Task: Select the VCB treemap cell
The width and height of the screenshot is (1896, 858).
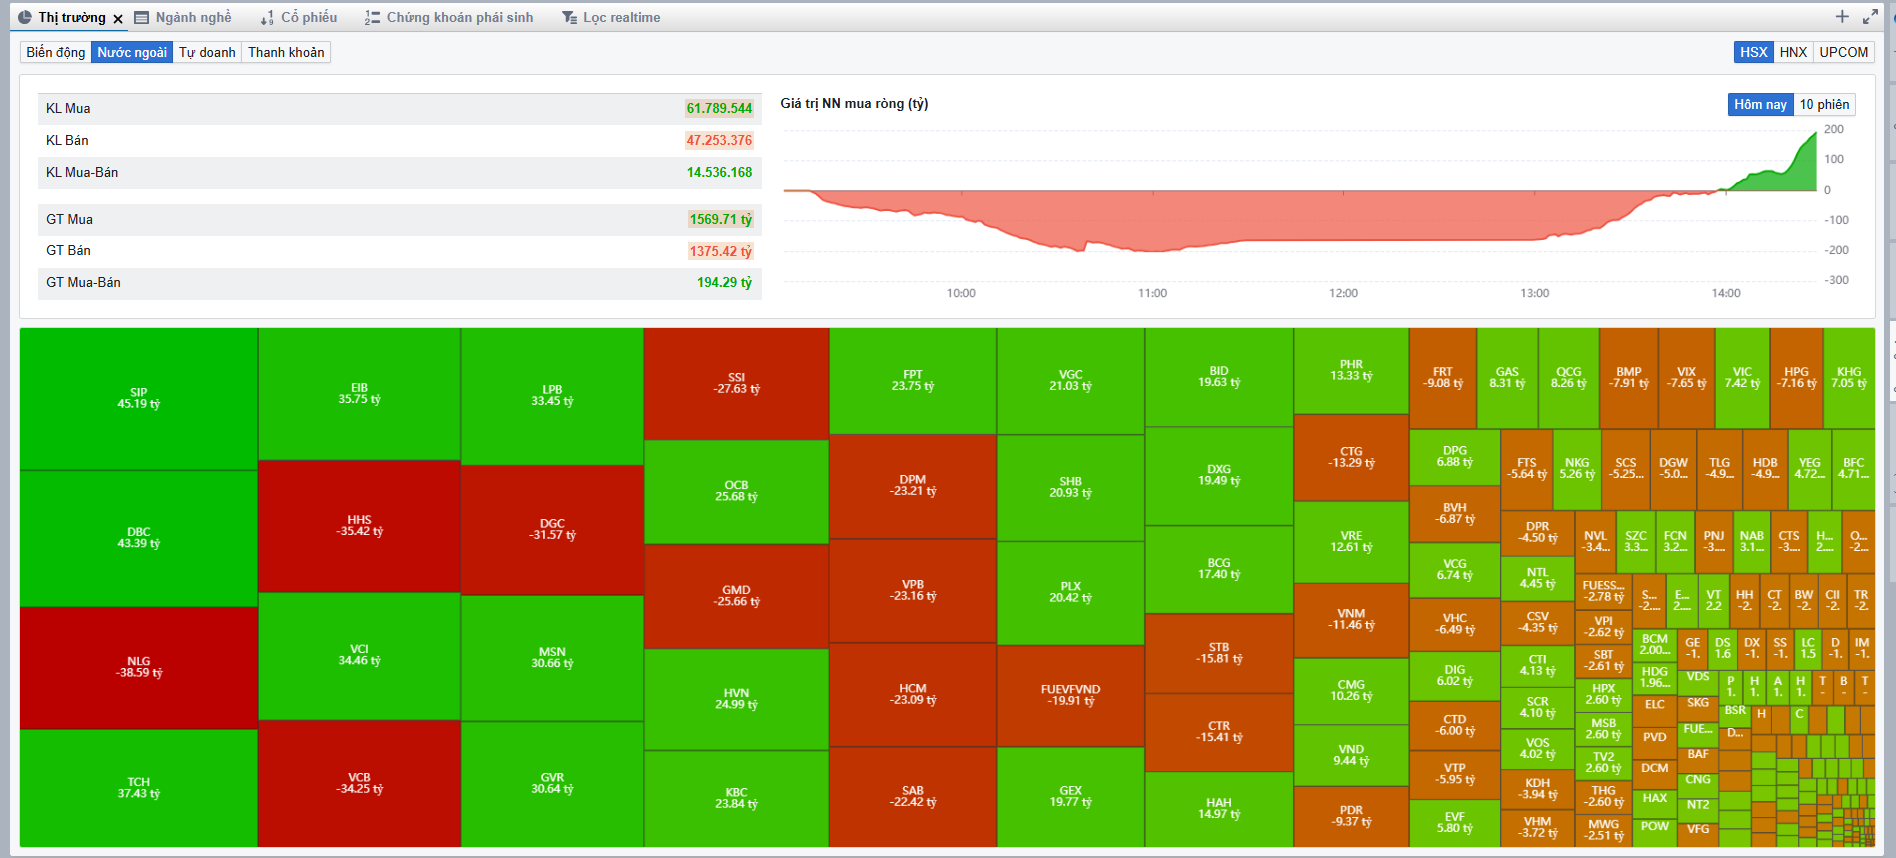Action: click(x=359, y=783)
